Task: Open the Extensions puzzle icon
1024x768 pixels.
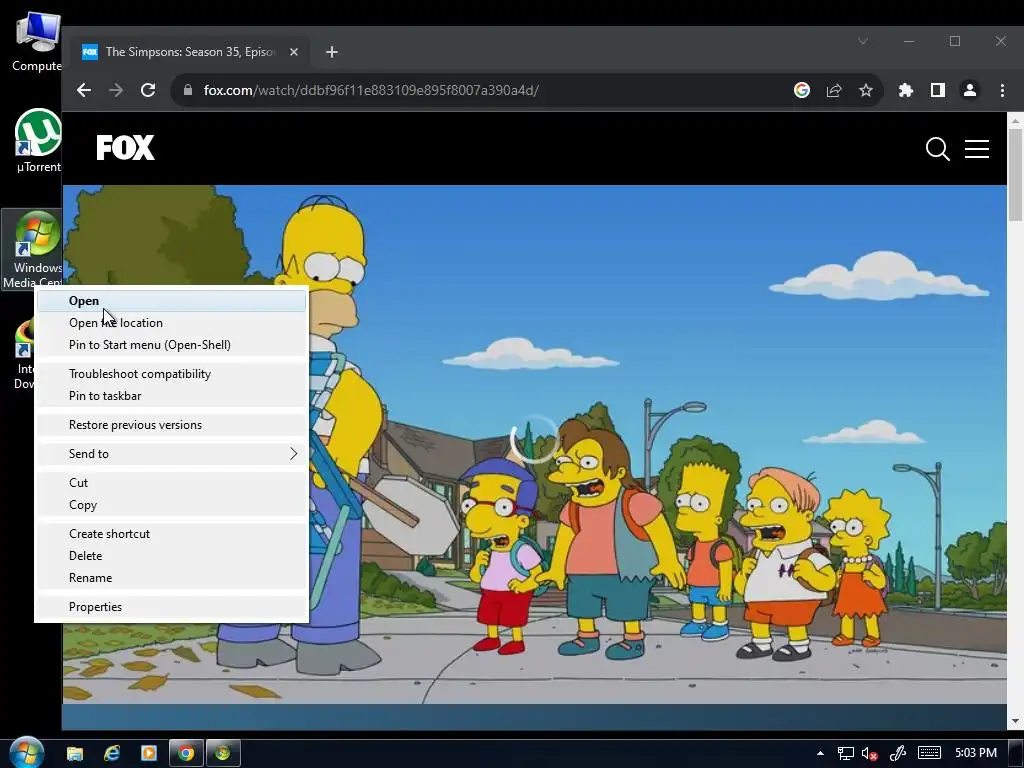Action: tap(905, 90)
